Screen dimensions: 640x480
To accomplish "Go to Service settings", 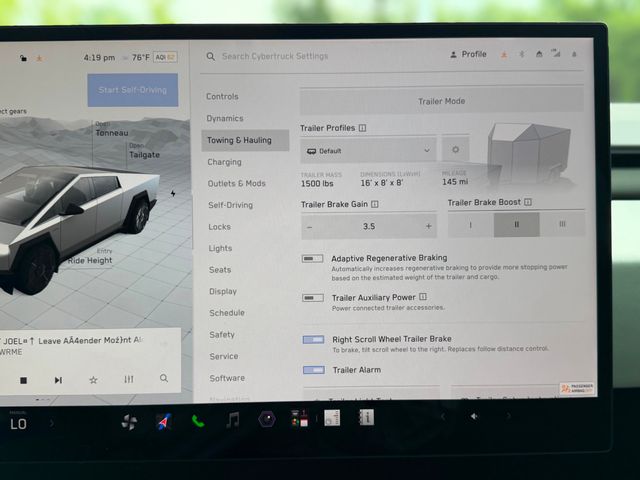I will [224, 356].
